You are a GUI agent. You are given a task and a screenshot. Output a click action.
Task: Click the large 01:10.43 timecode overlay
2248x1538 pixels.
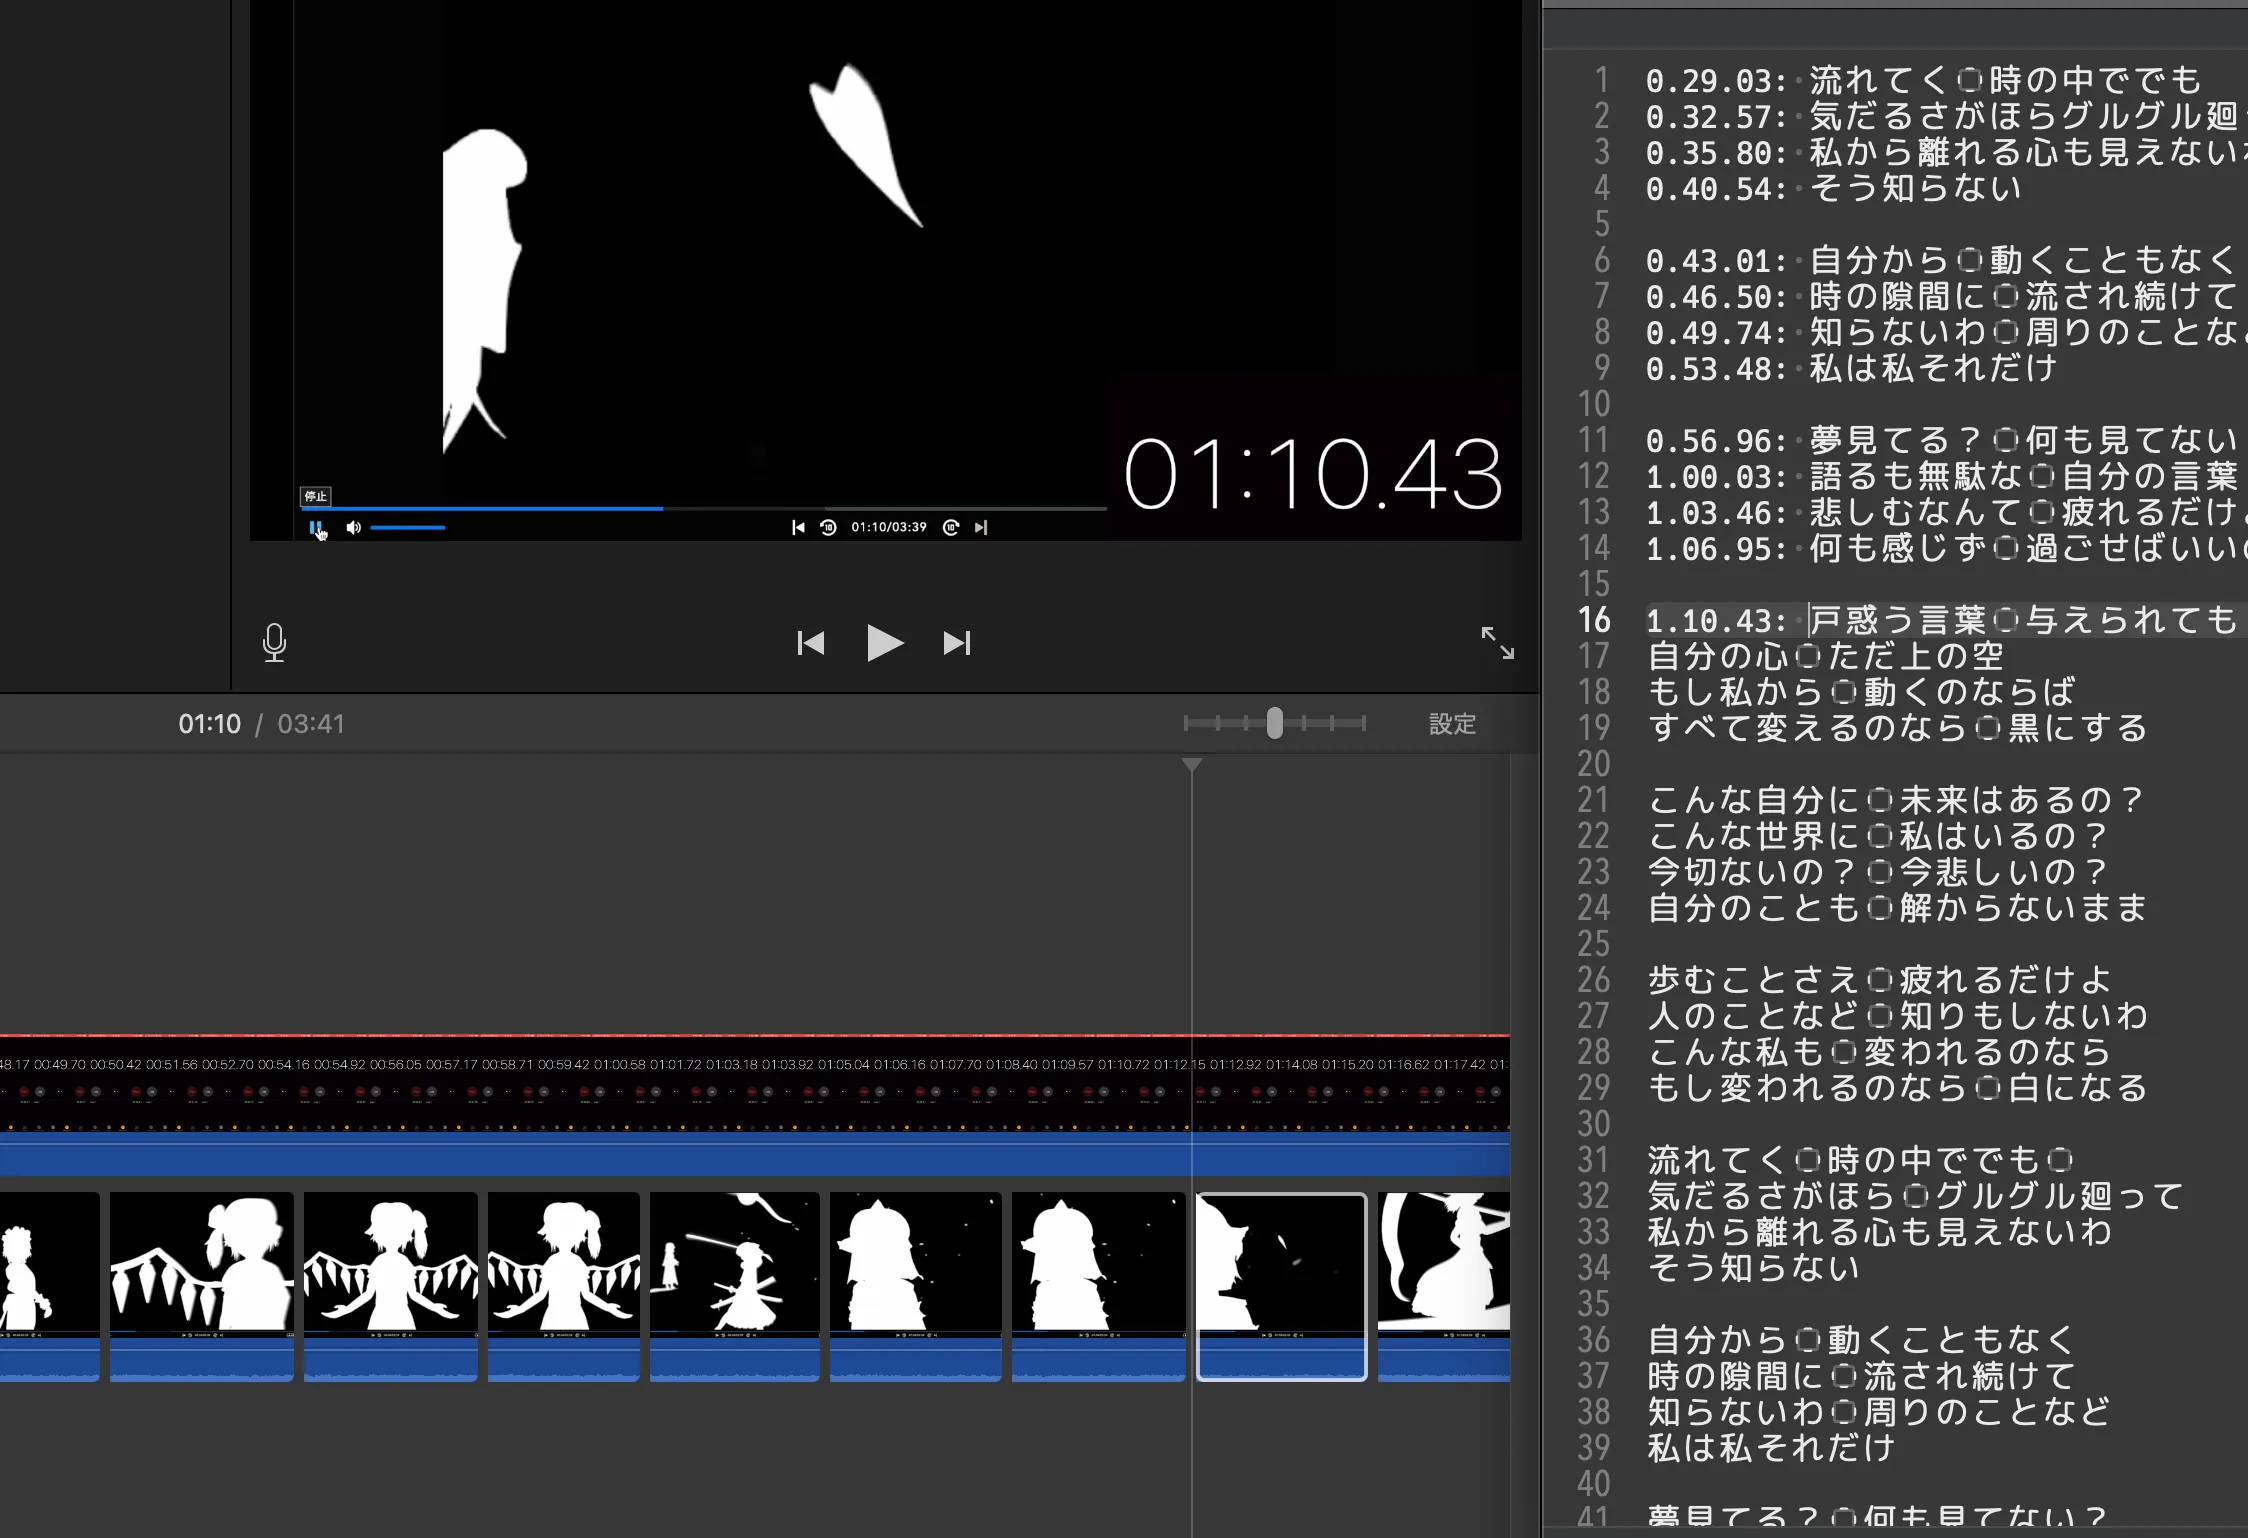coord(1313,474)
